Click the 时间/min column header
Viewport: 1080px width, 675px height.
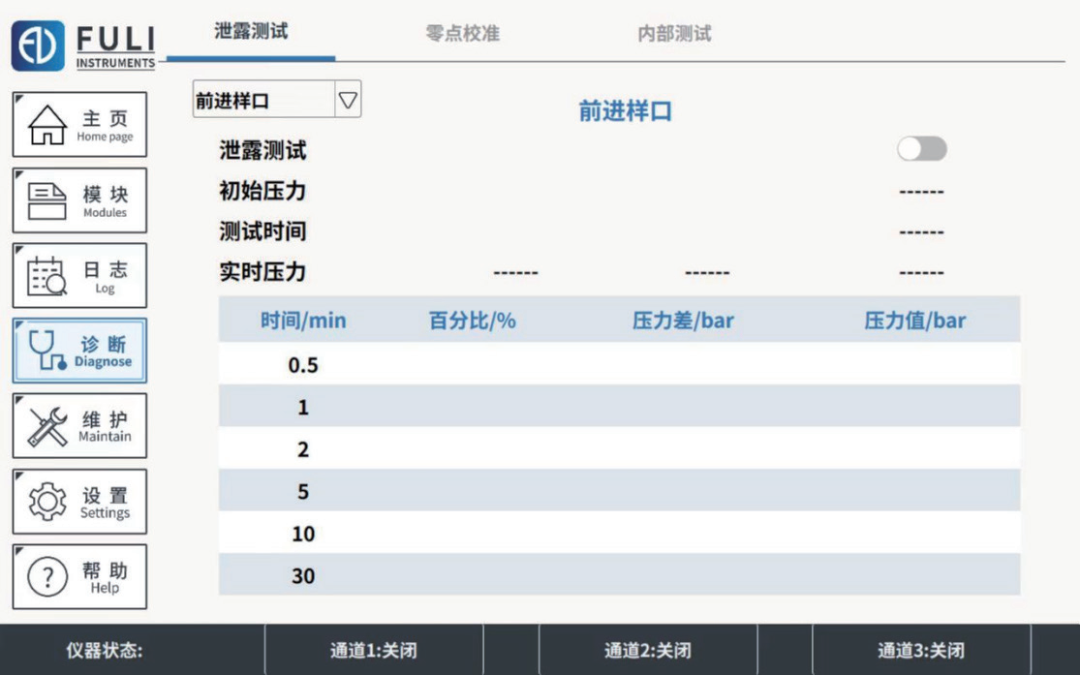[303, 320]
